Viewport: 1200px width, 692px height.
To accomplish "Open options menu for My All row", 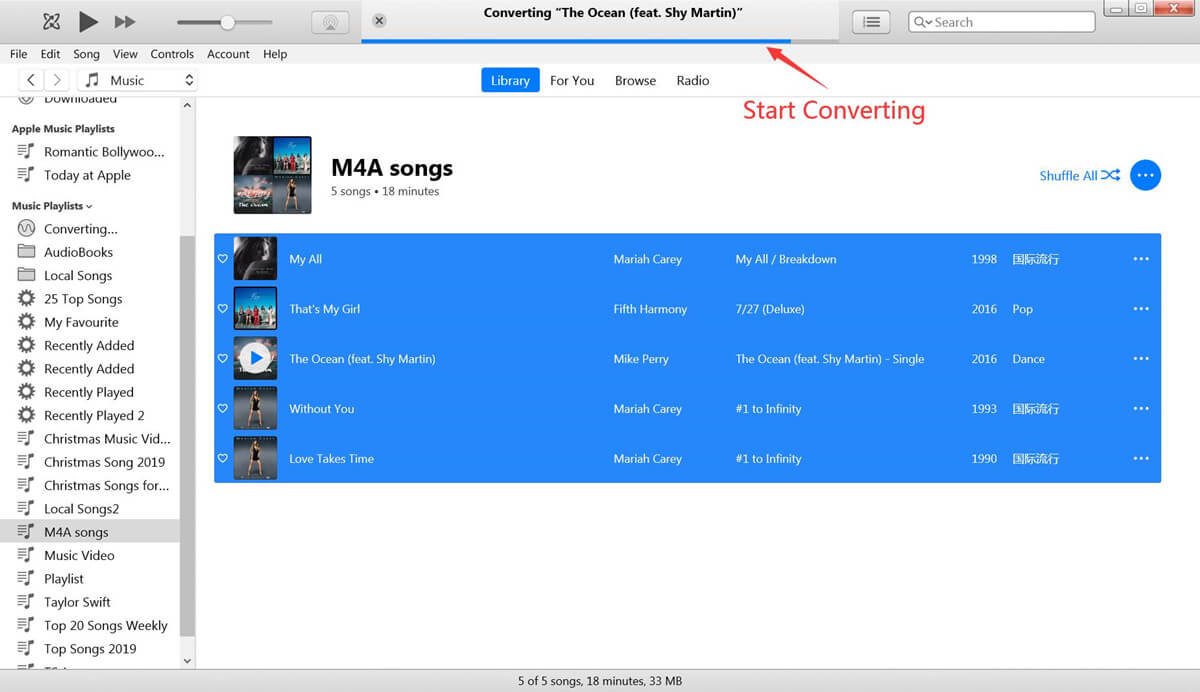I will [x=1141, y=259].
